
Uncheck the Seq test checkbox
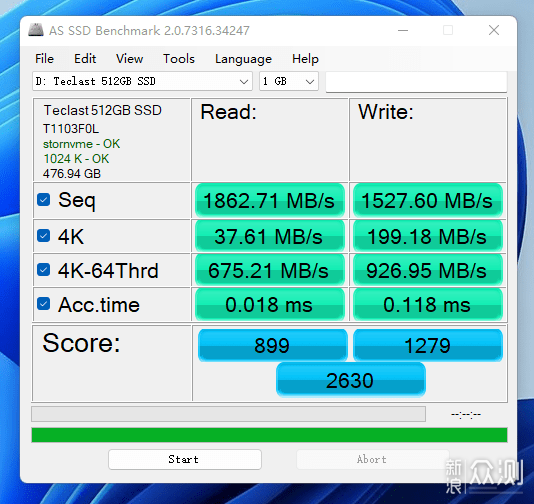tap(44, 200)
